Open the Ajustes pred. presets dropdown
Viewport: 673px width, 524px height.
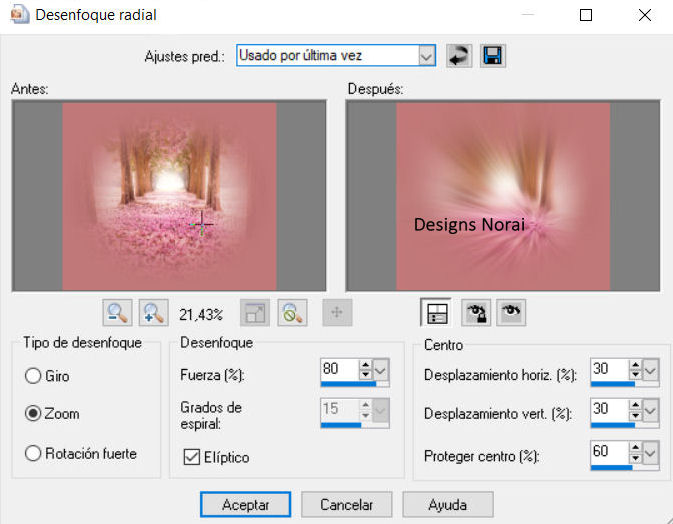pyautogui.click(x=426, y=56)
